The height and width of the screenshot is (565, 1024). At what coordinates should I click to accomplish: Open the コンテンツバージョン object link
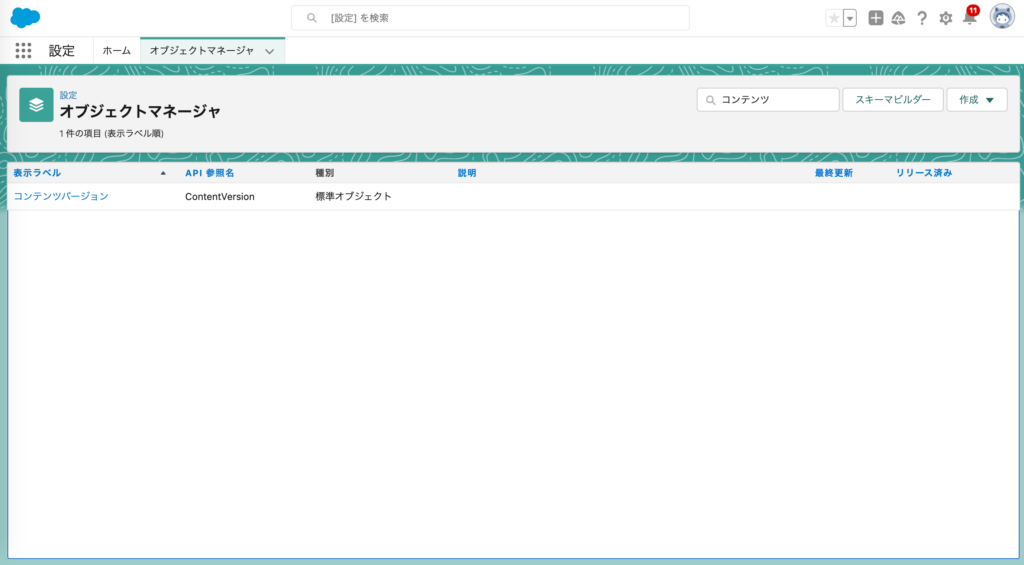coord(61,196)
